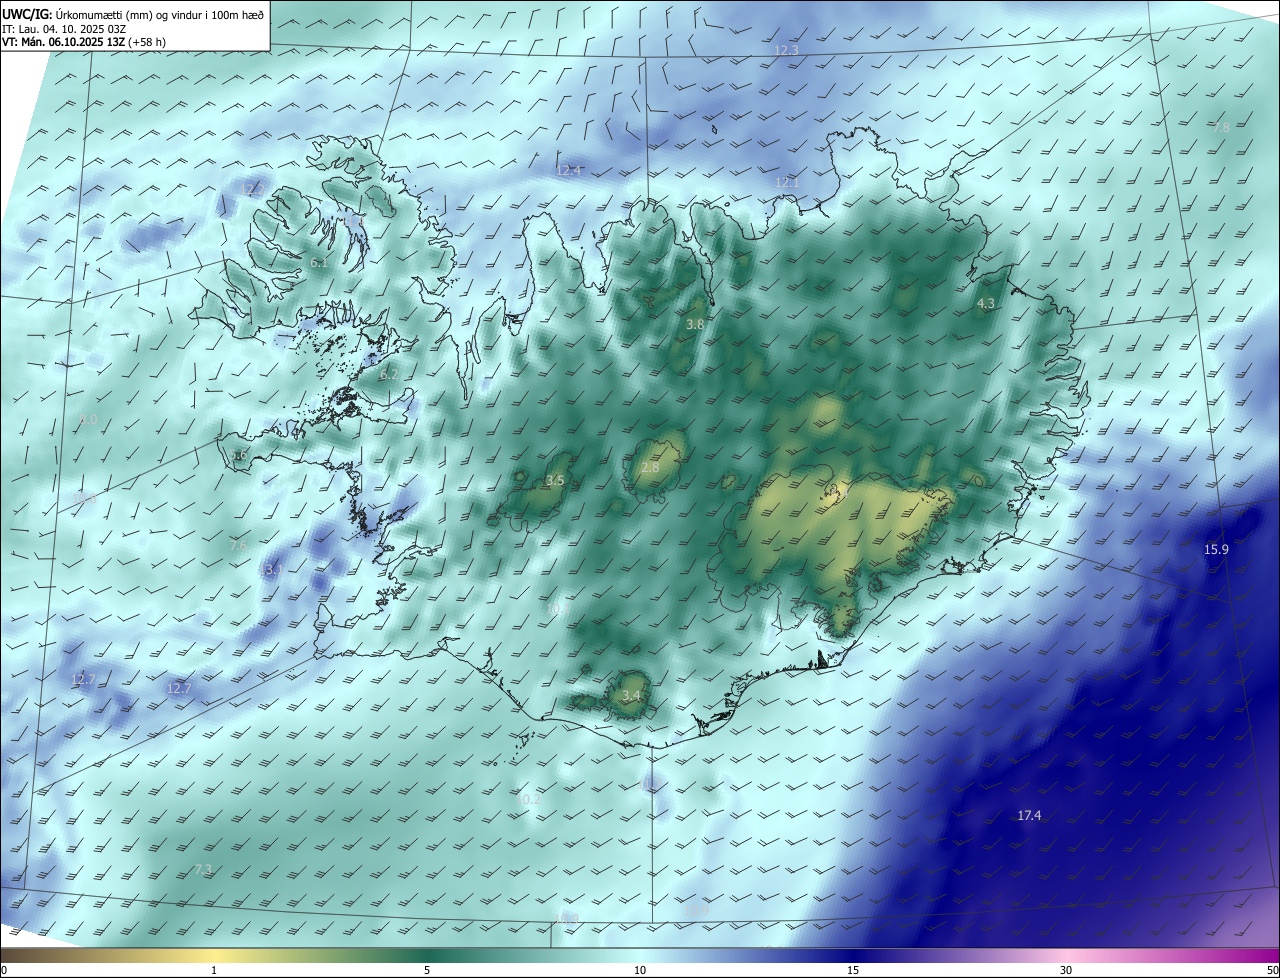Click the 7.3 value label

pos(203,870)
